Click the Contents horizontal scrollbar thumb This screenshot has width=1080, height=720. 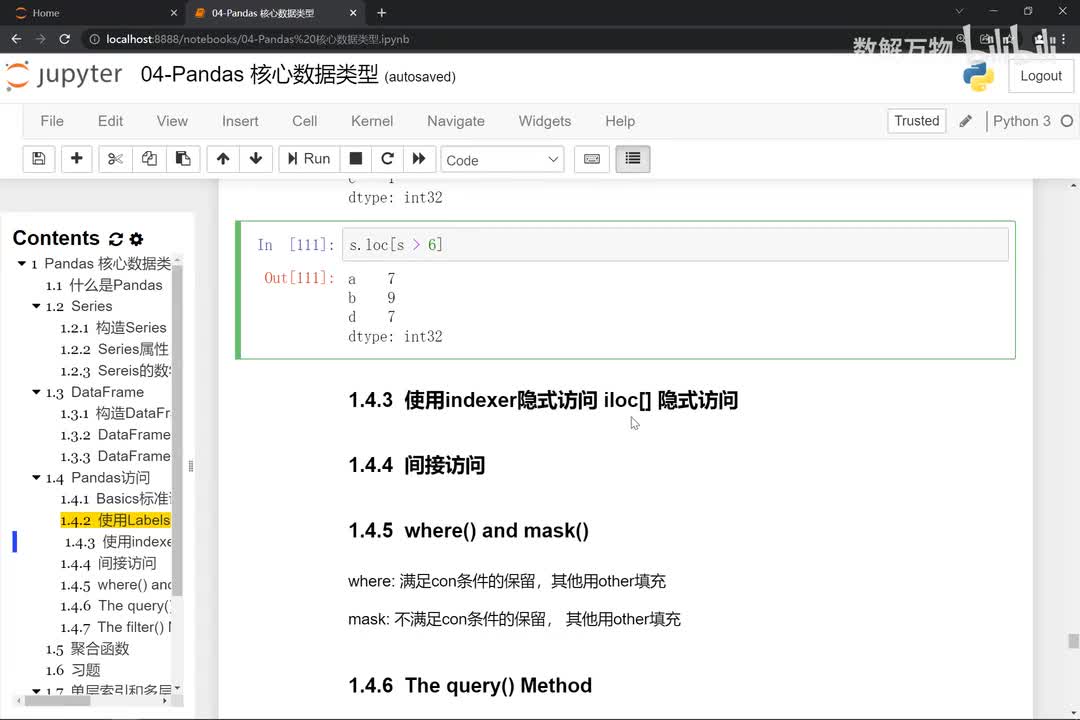click(x=58, y=701)
